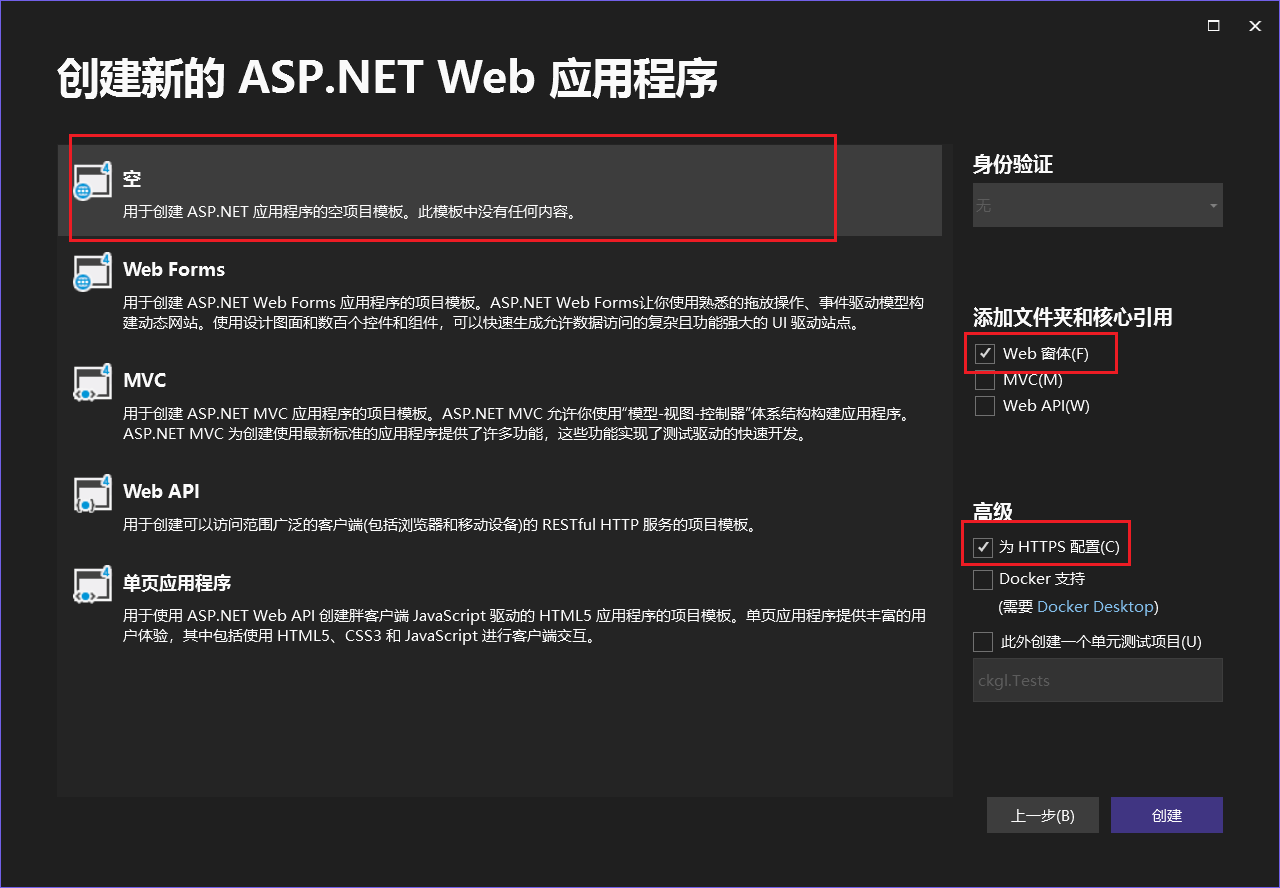Click the MVC template icon
Image resolution: width=1280 pixels, height=888 pixels.
coord(91,382)
